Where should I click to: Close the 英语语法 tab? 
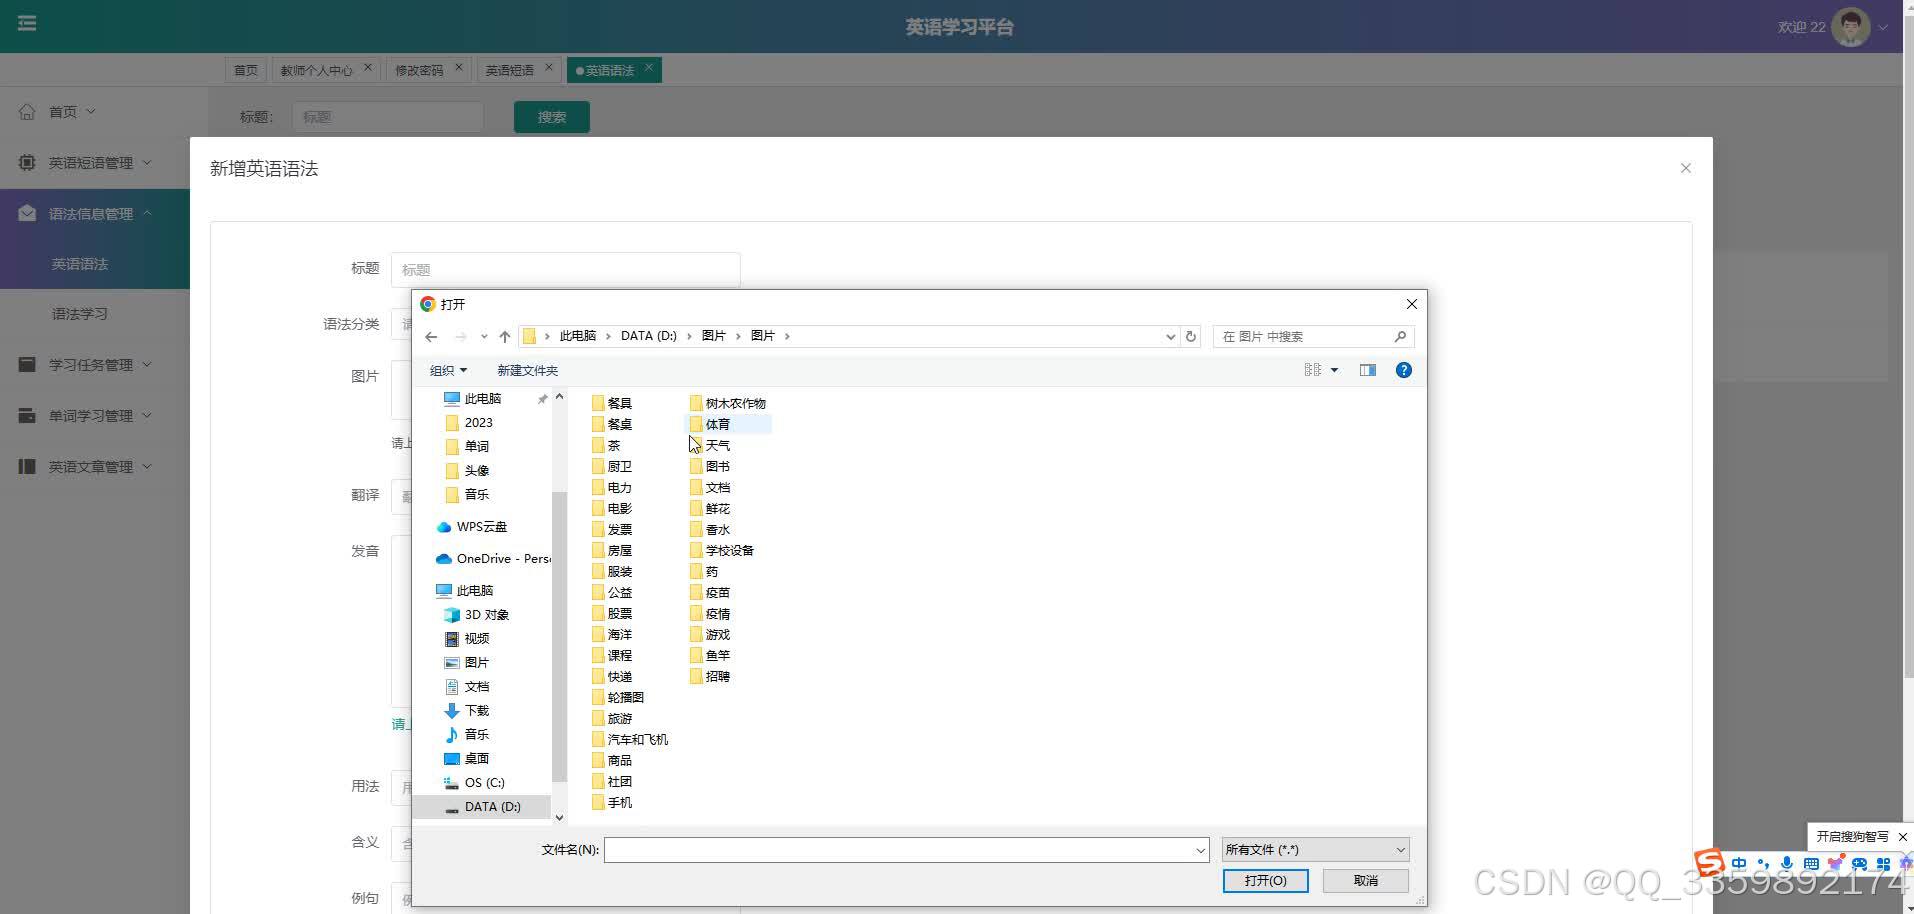coord(649,68)
